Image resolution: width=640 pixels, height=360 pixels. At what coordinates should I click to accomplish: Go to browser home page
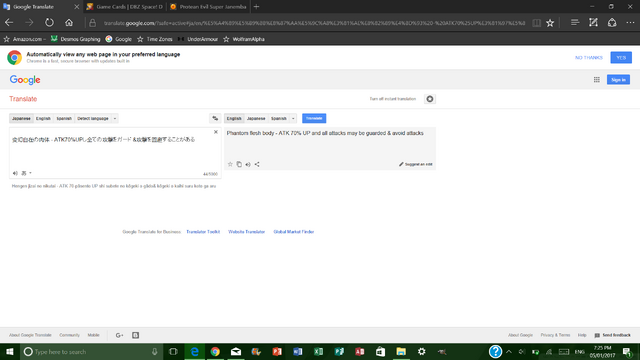(69, 23)
